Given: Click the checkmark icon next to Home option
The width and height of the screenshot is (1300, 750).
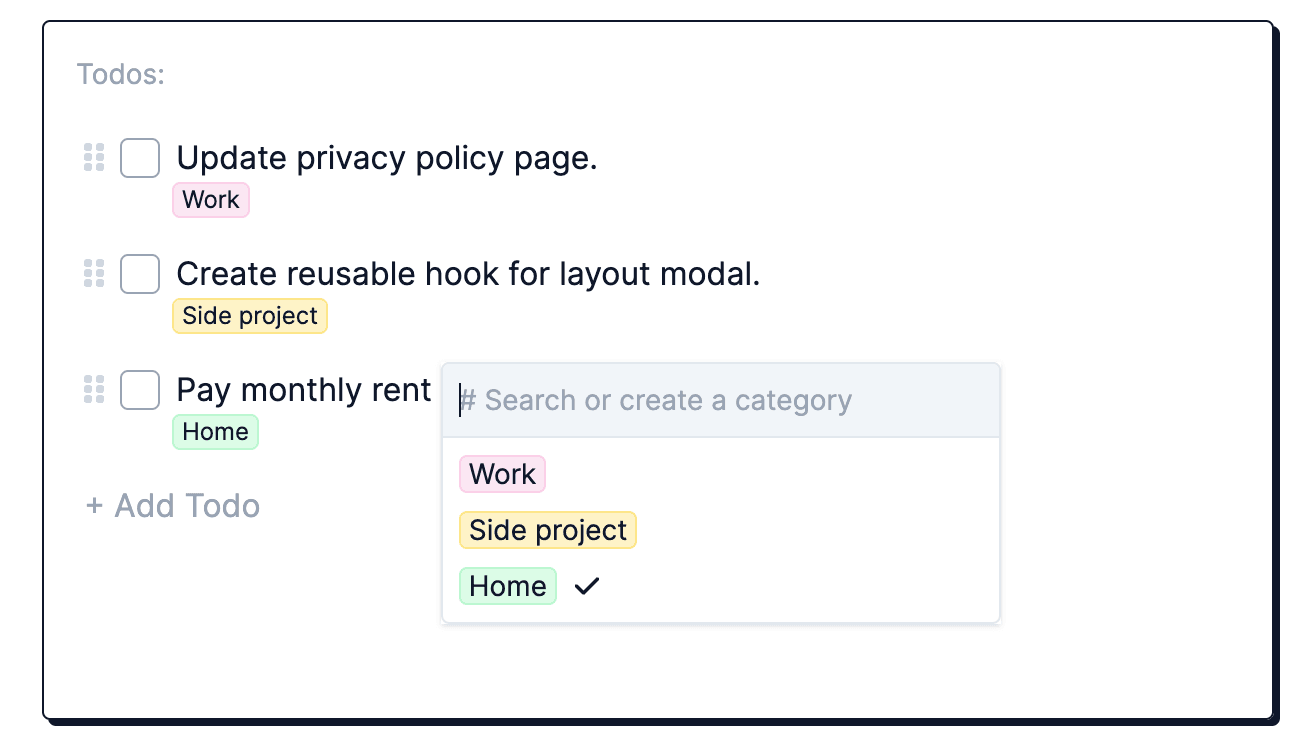Looking at the screenshot, I should click(587, 586).
